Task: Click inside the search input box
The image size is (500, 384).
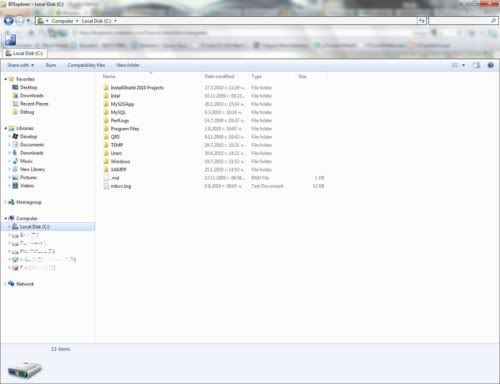Action: pos(459,21)
